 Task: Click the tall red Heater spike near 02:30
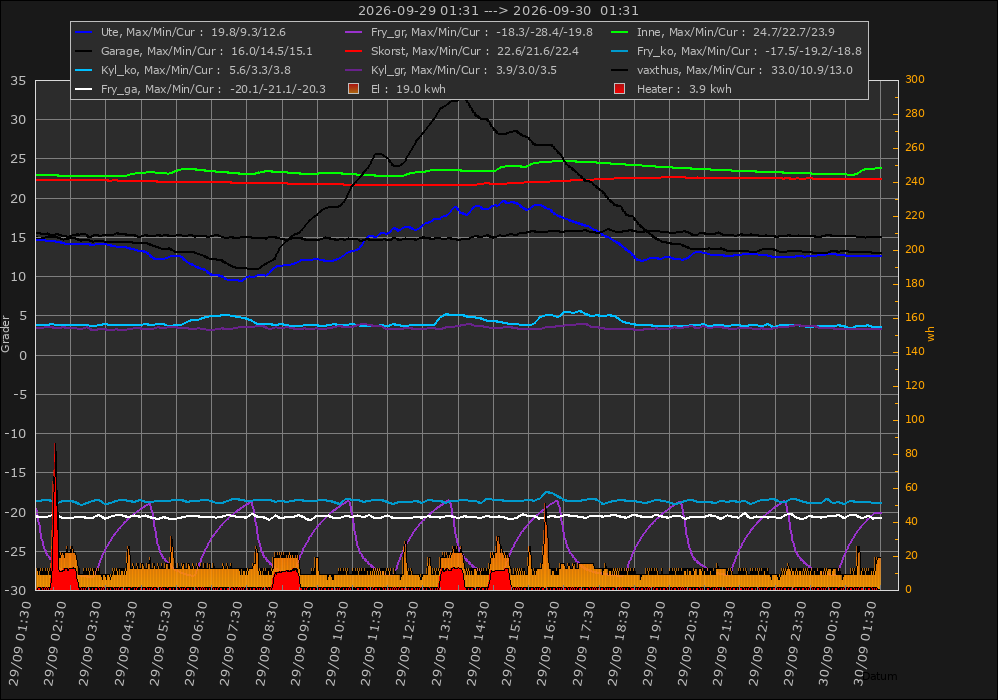[55, 515]
